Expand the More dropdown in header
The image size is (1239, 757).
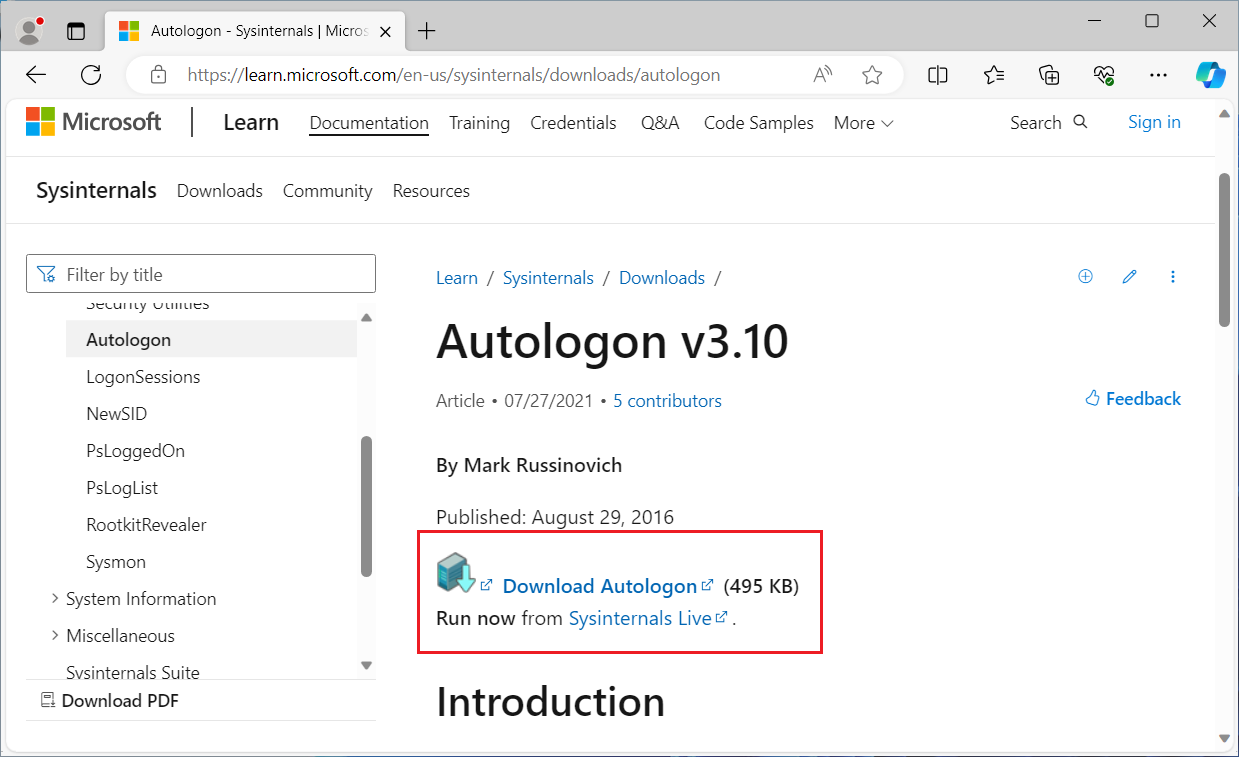(864, 123)
